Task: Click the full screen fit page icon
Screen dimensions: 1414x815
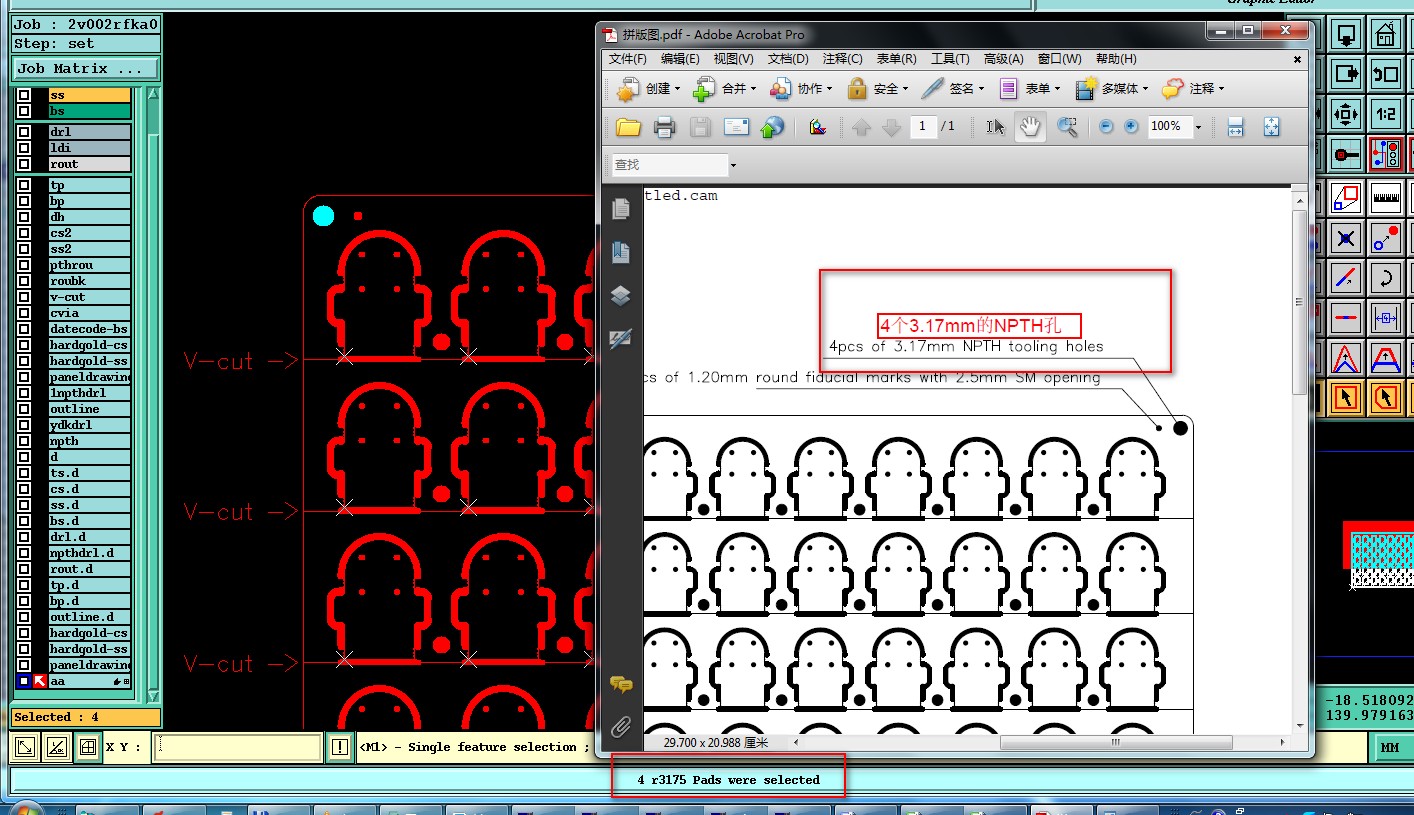Action: 1271,127
